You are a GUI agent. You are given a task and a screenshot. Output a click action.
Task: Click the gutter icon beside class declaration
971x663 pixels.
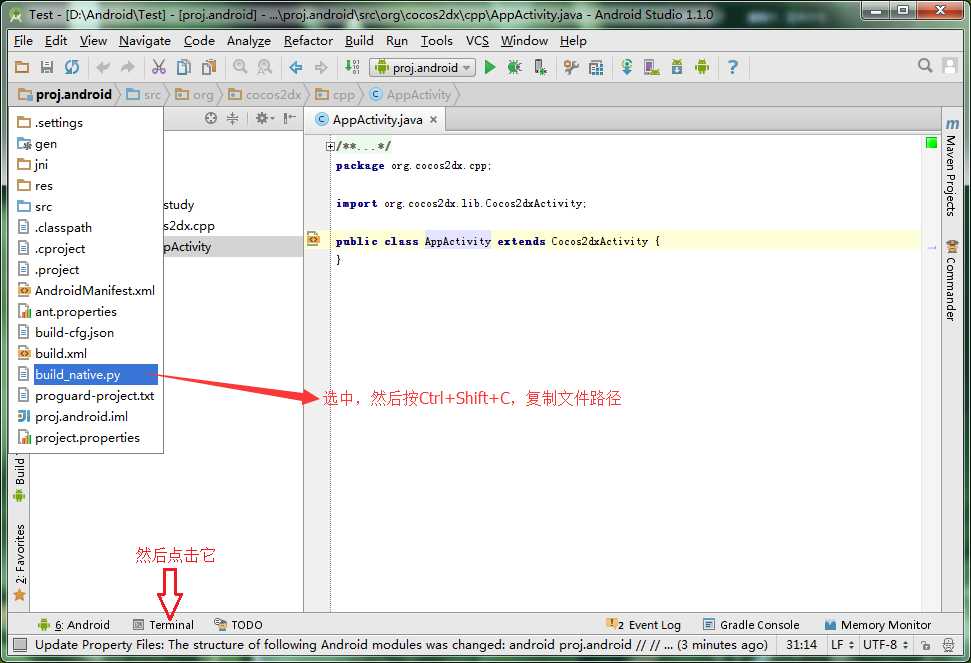(x=313, y=239)
